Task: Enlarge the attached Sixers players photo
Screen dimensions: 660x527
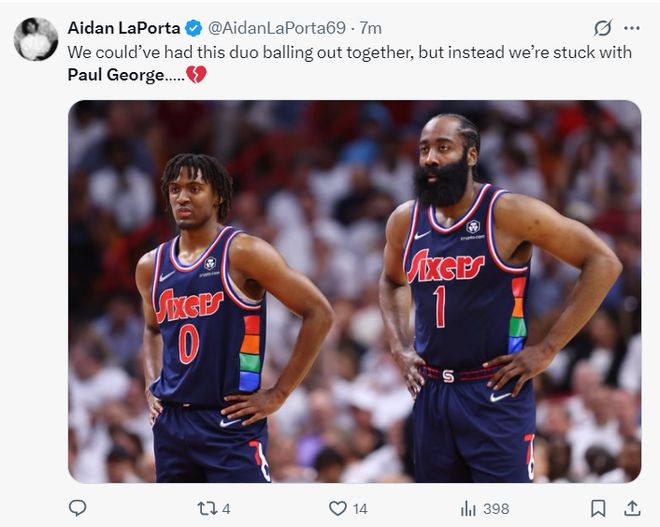Action: click(x=354, y=291)
